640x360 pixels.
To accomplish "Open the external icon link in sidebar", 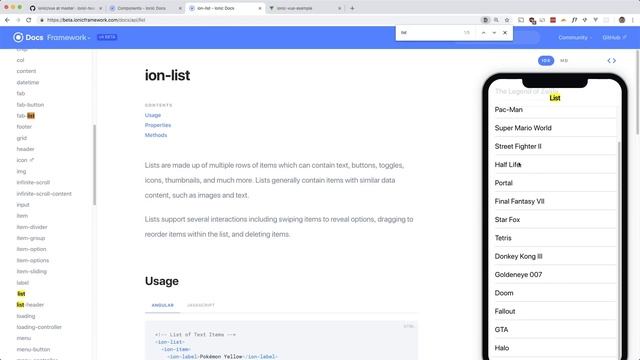I will [x=25, y=160].
